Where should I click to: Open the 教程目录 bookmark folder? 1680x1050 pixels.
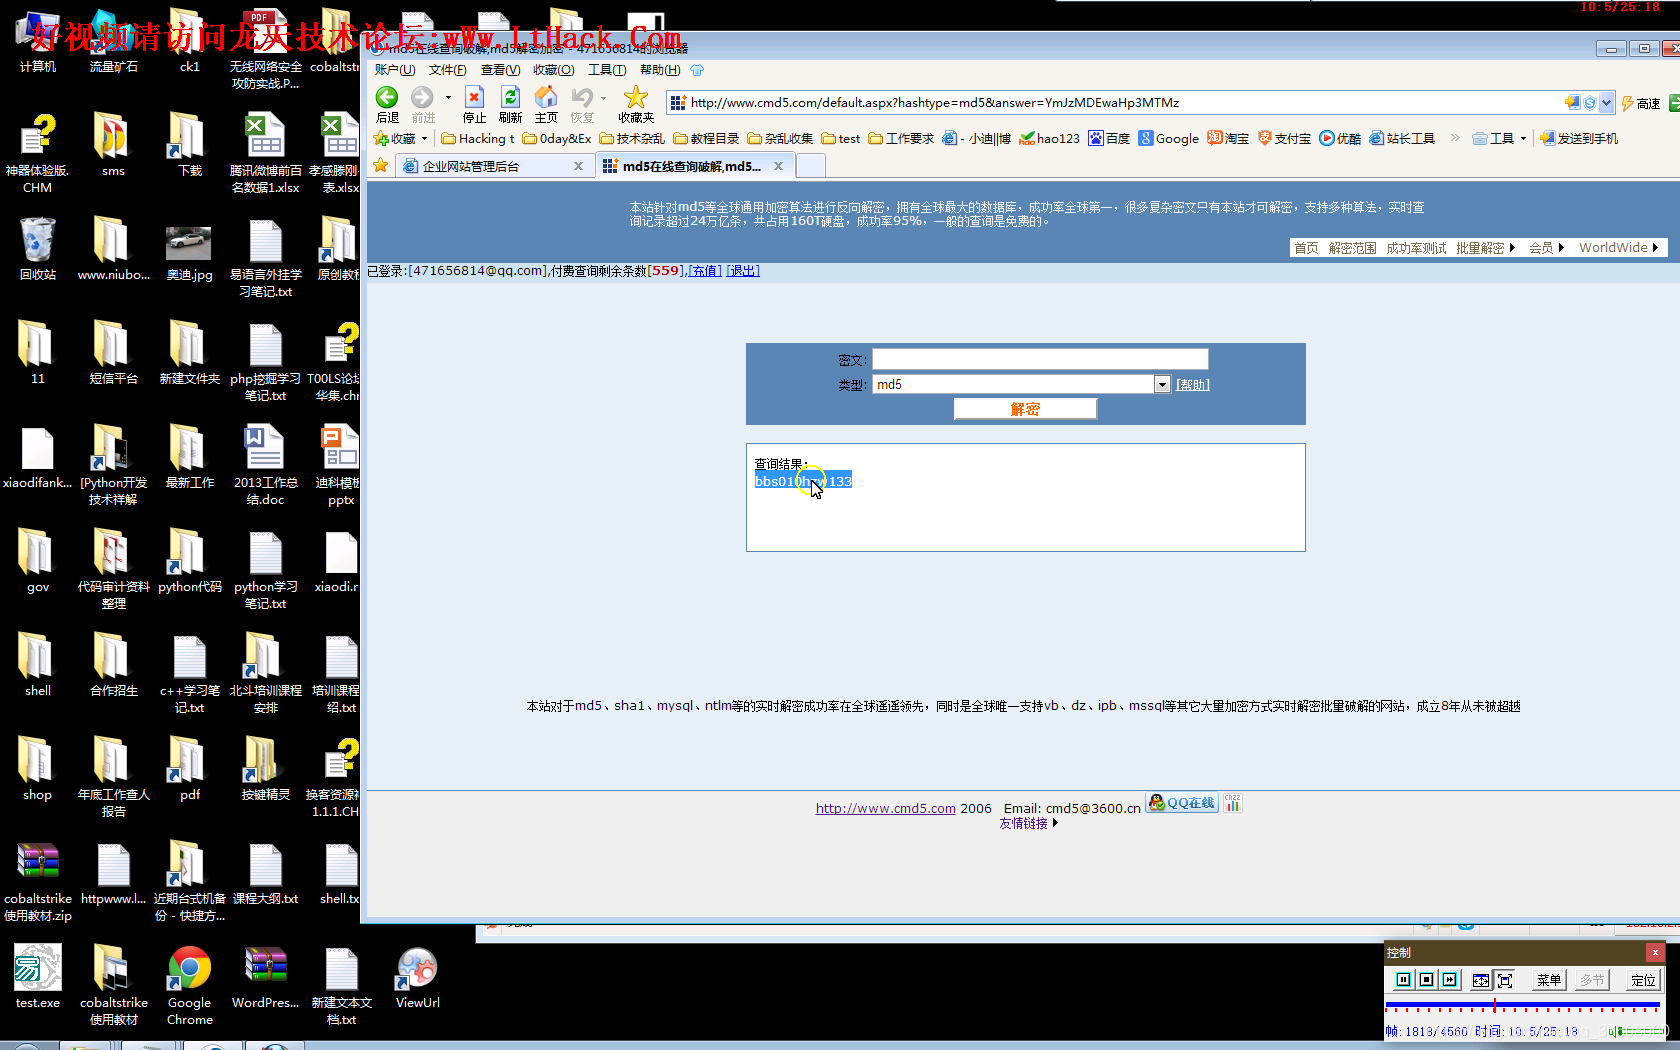point(706,138)
